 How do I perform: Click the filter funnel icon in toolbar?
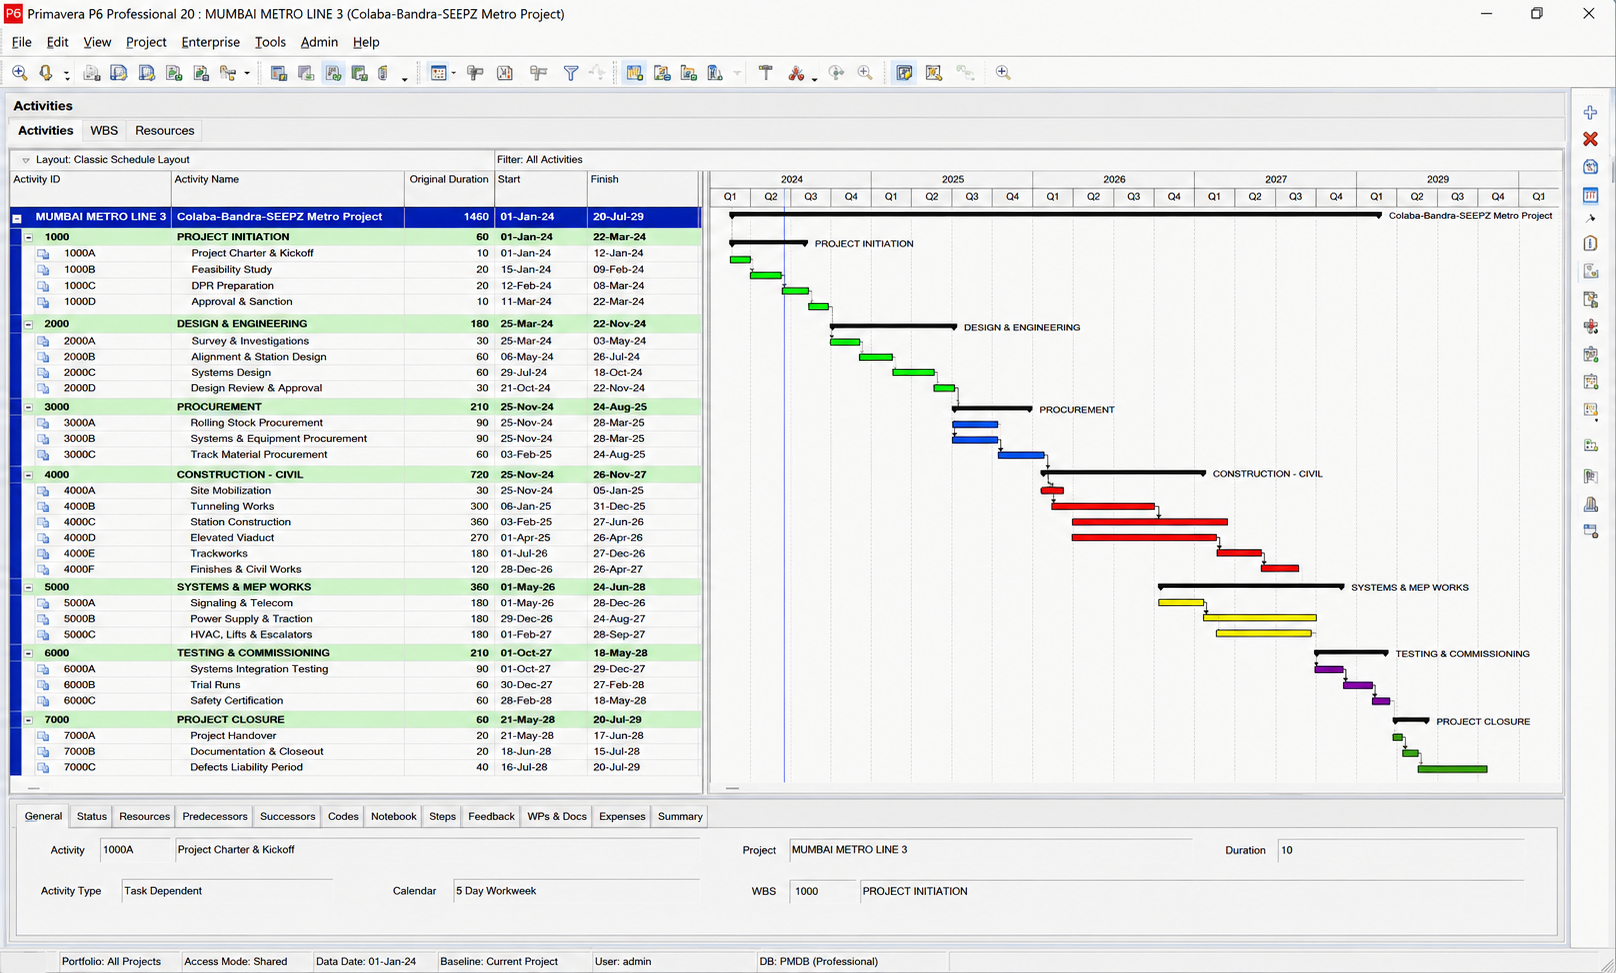[x=571, y=73]
